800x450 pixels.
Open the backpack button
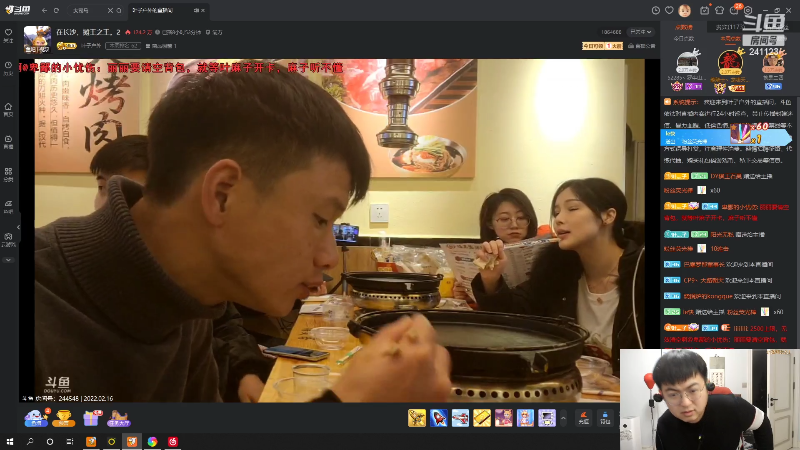click(605, 418)
